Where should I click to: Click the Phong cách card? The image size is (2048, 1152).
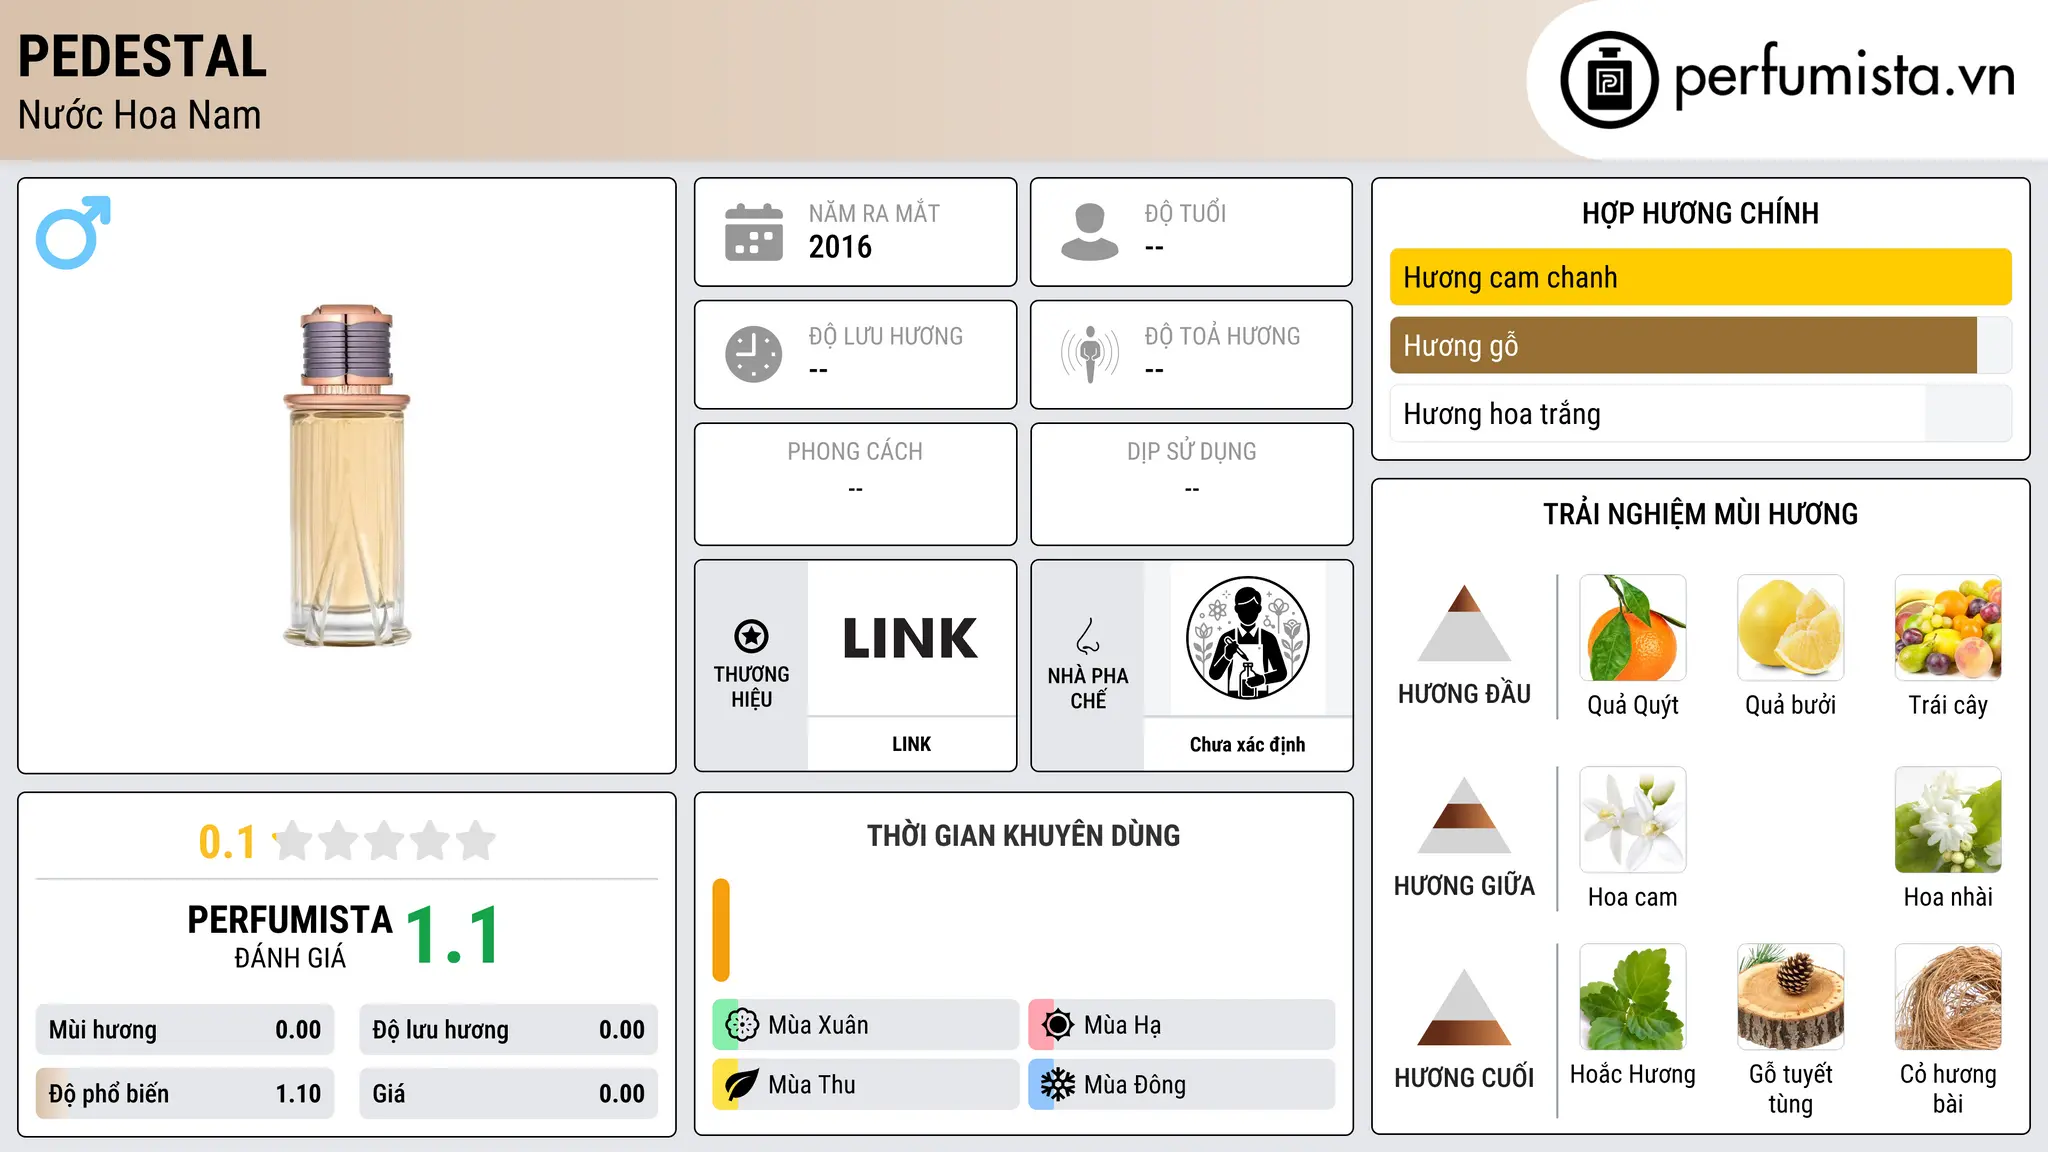[x=855, y=484]
